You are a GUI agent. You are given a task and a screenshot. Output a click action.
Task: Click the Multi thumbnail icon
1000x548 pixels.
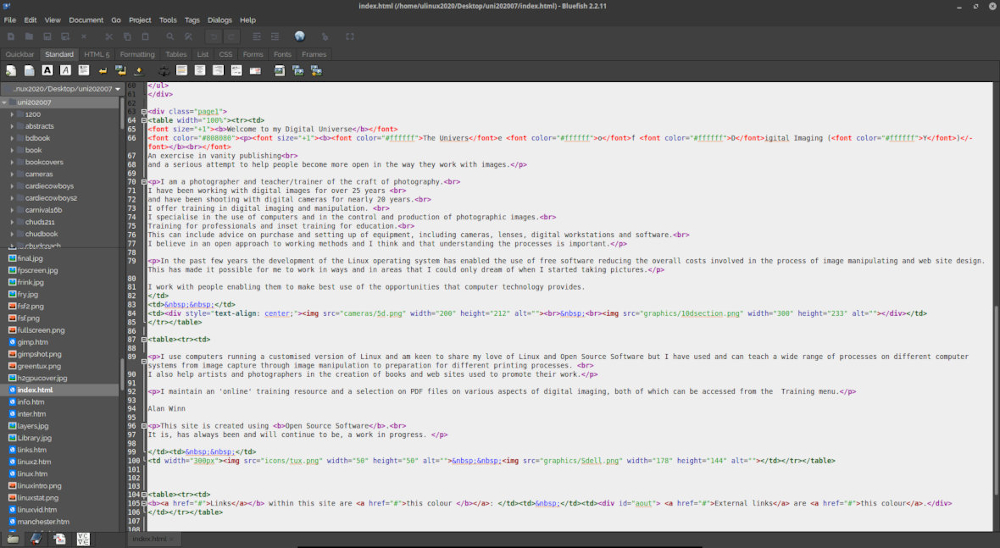[x=316, y=70]
